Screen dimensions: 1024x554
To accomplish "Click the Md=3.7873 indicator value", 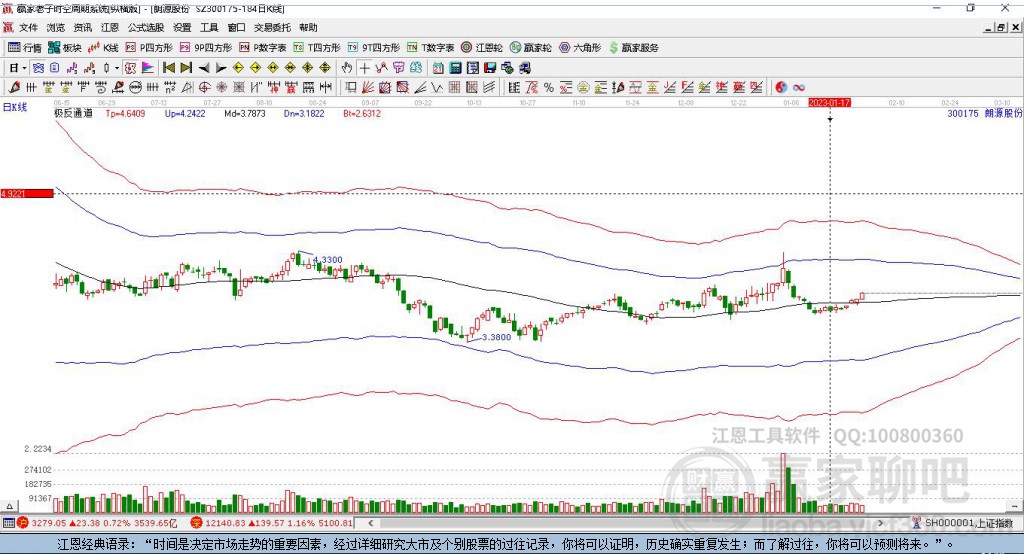I will coord(245,114).
